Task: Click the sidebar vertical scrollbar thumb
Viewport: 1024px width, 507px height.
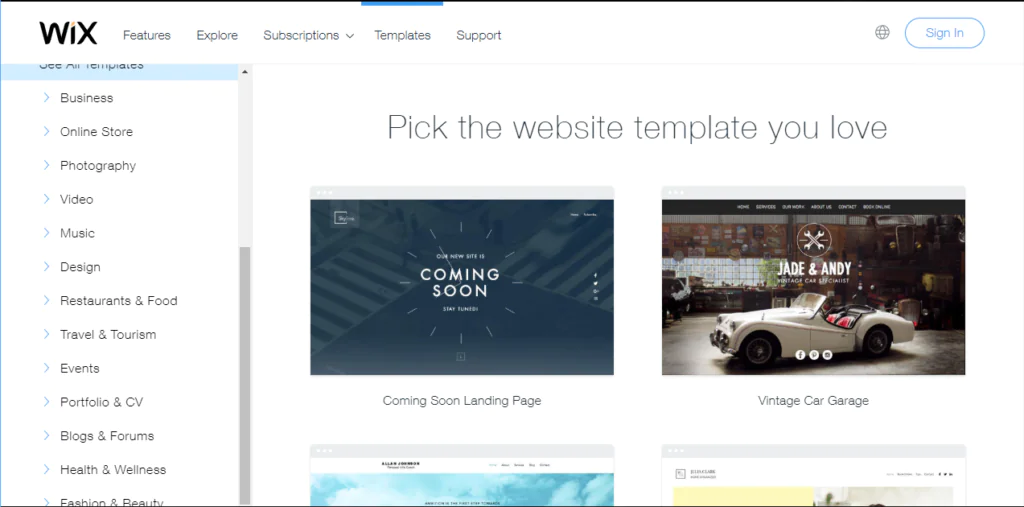Action: point(245,374)
